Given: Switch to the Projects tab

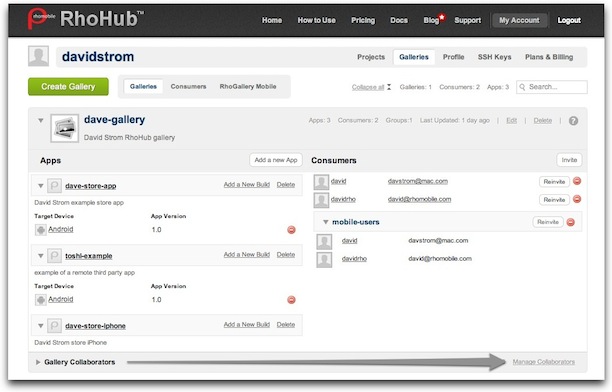Looking at the screenshot, I should point(371,57).
